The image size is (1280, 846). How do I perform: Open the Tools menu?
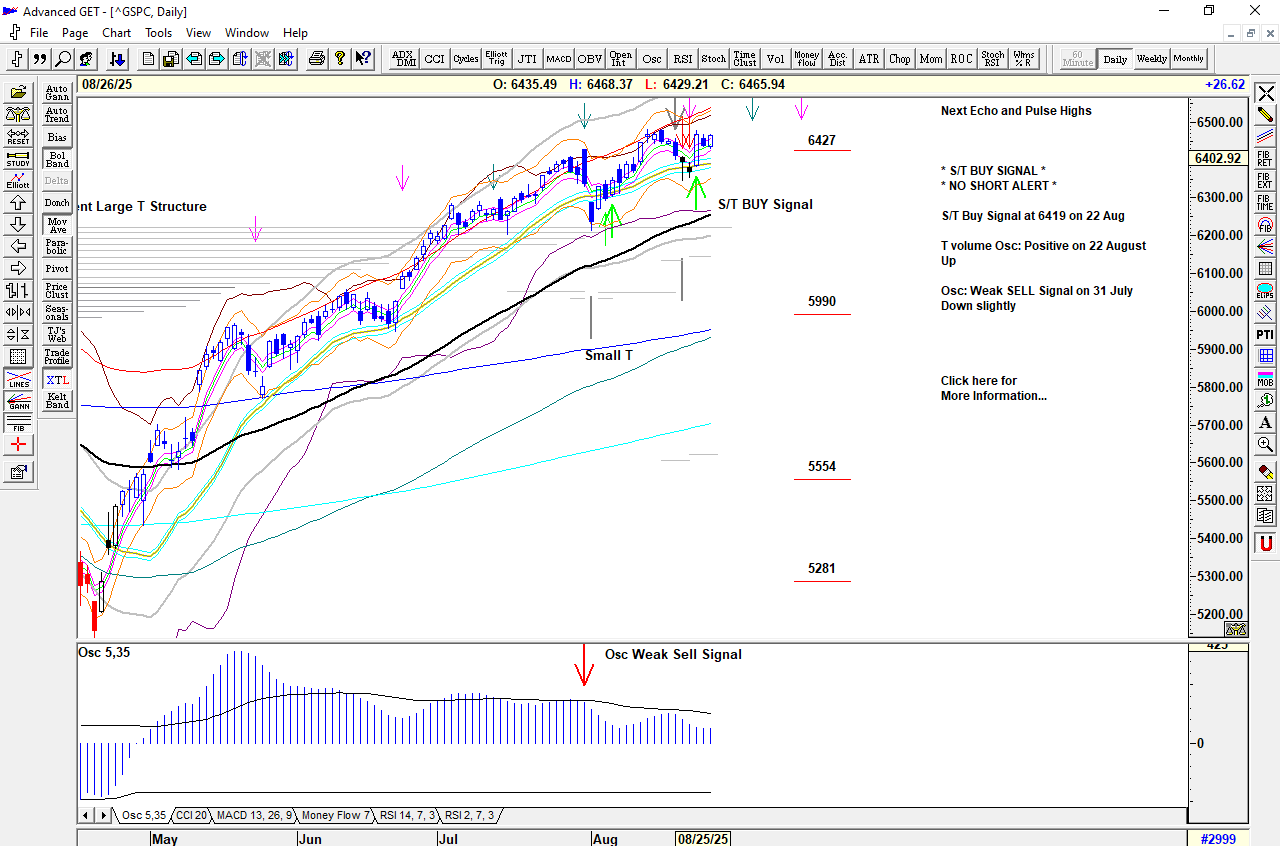[x=158, y=33]
